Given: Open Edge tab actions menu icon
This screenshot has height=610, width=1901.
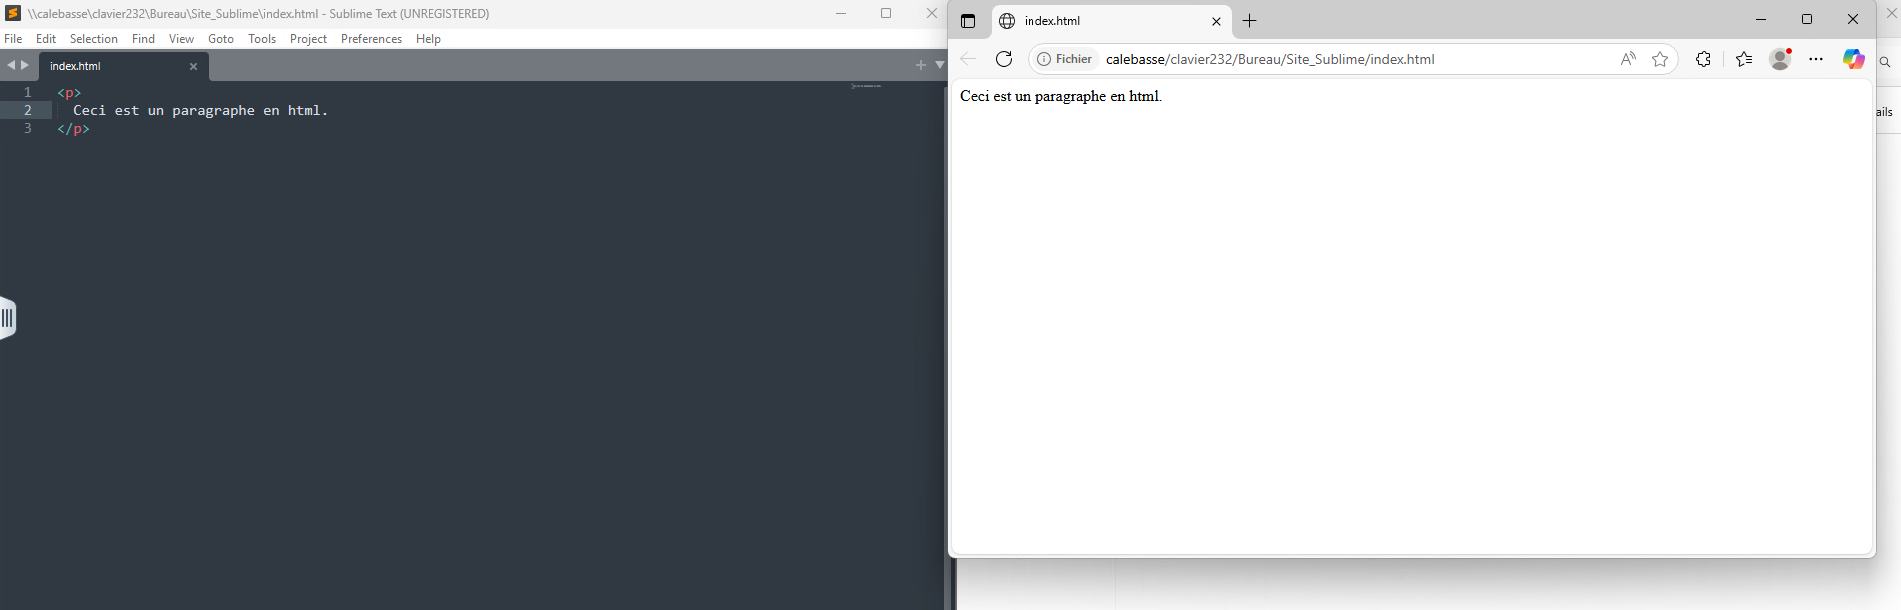Looking at the screenshot, I should 967,21.
